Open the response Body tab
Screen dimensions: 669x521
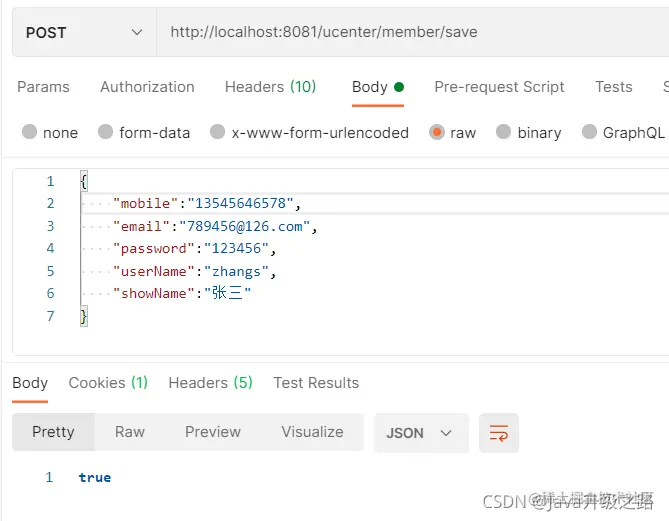(x=30, y=383)
